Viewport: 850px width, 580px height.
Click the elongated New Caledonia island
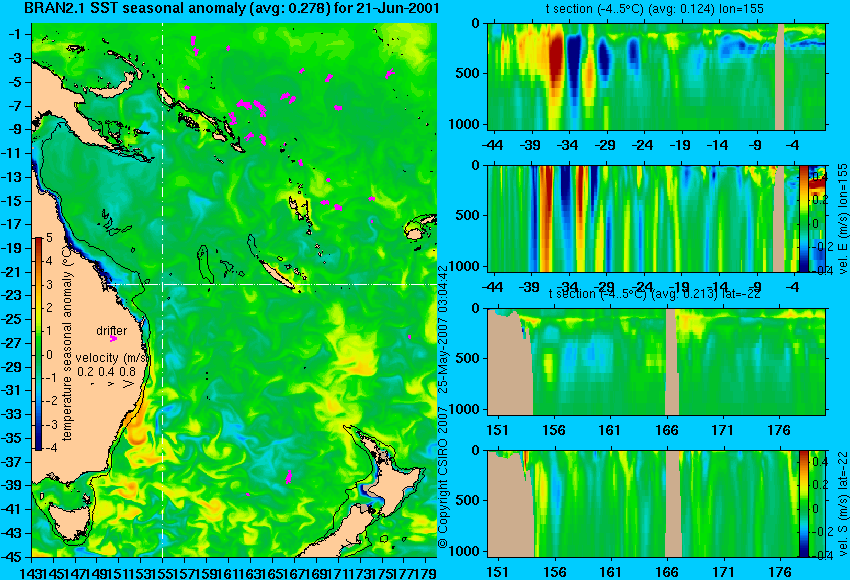[x=278, y=274]
